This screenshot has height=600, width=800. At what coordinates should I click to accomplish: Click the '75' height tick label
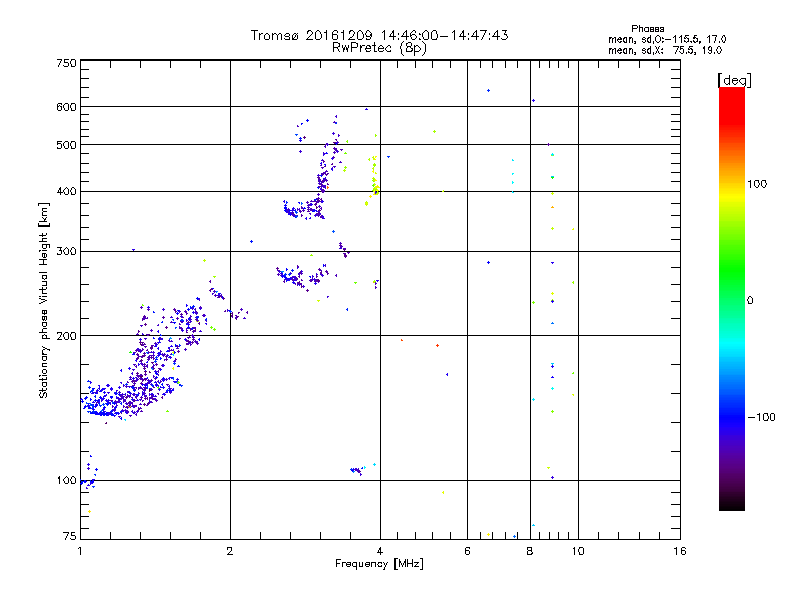[x=69, y=536]
